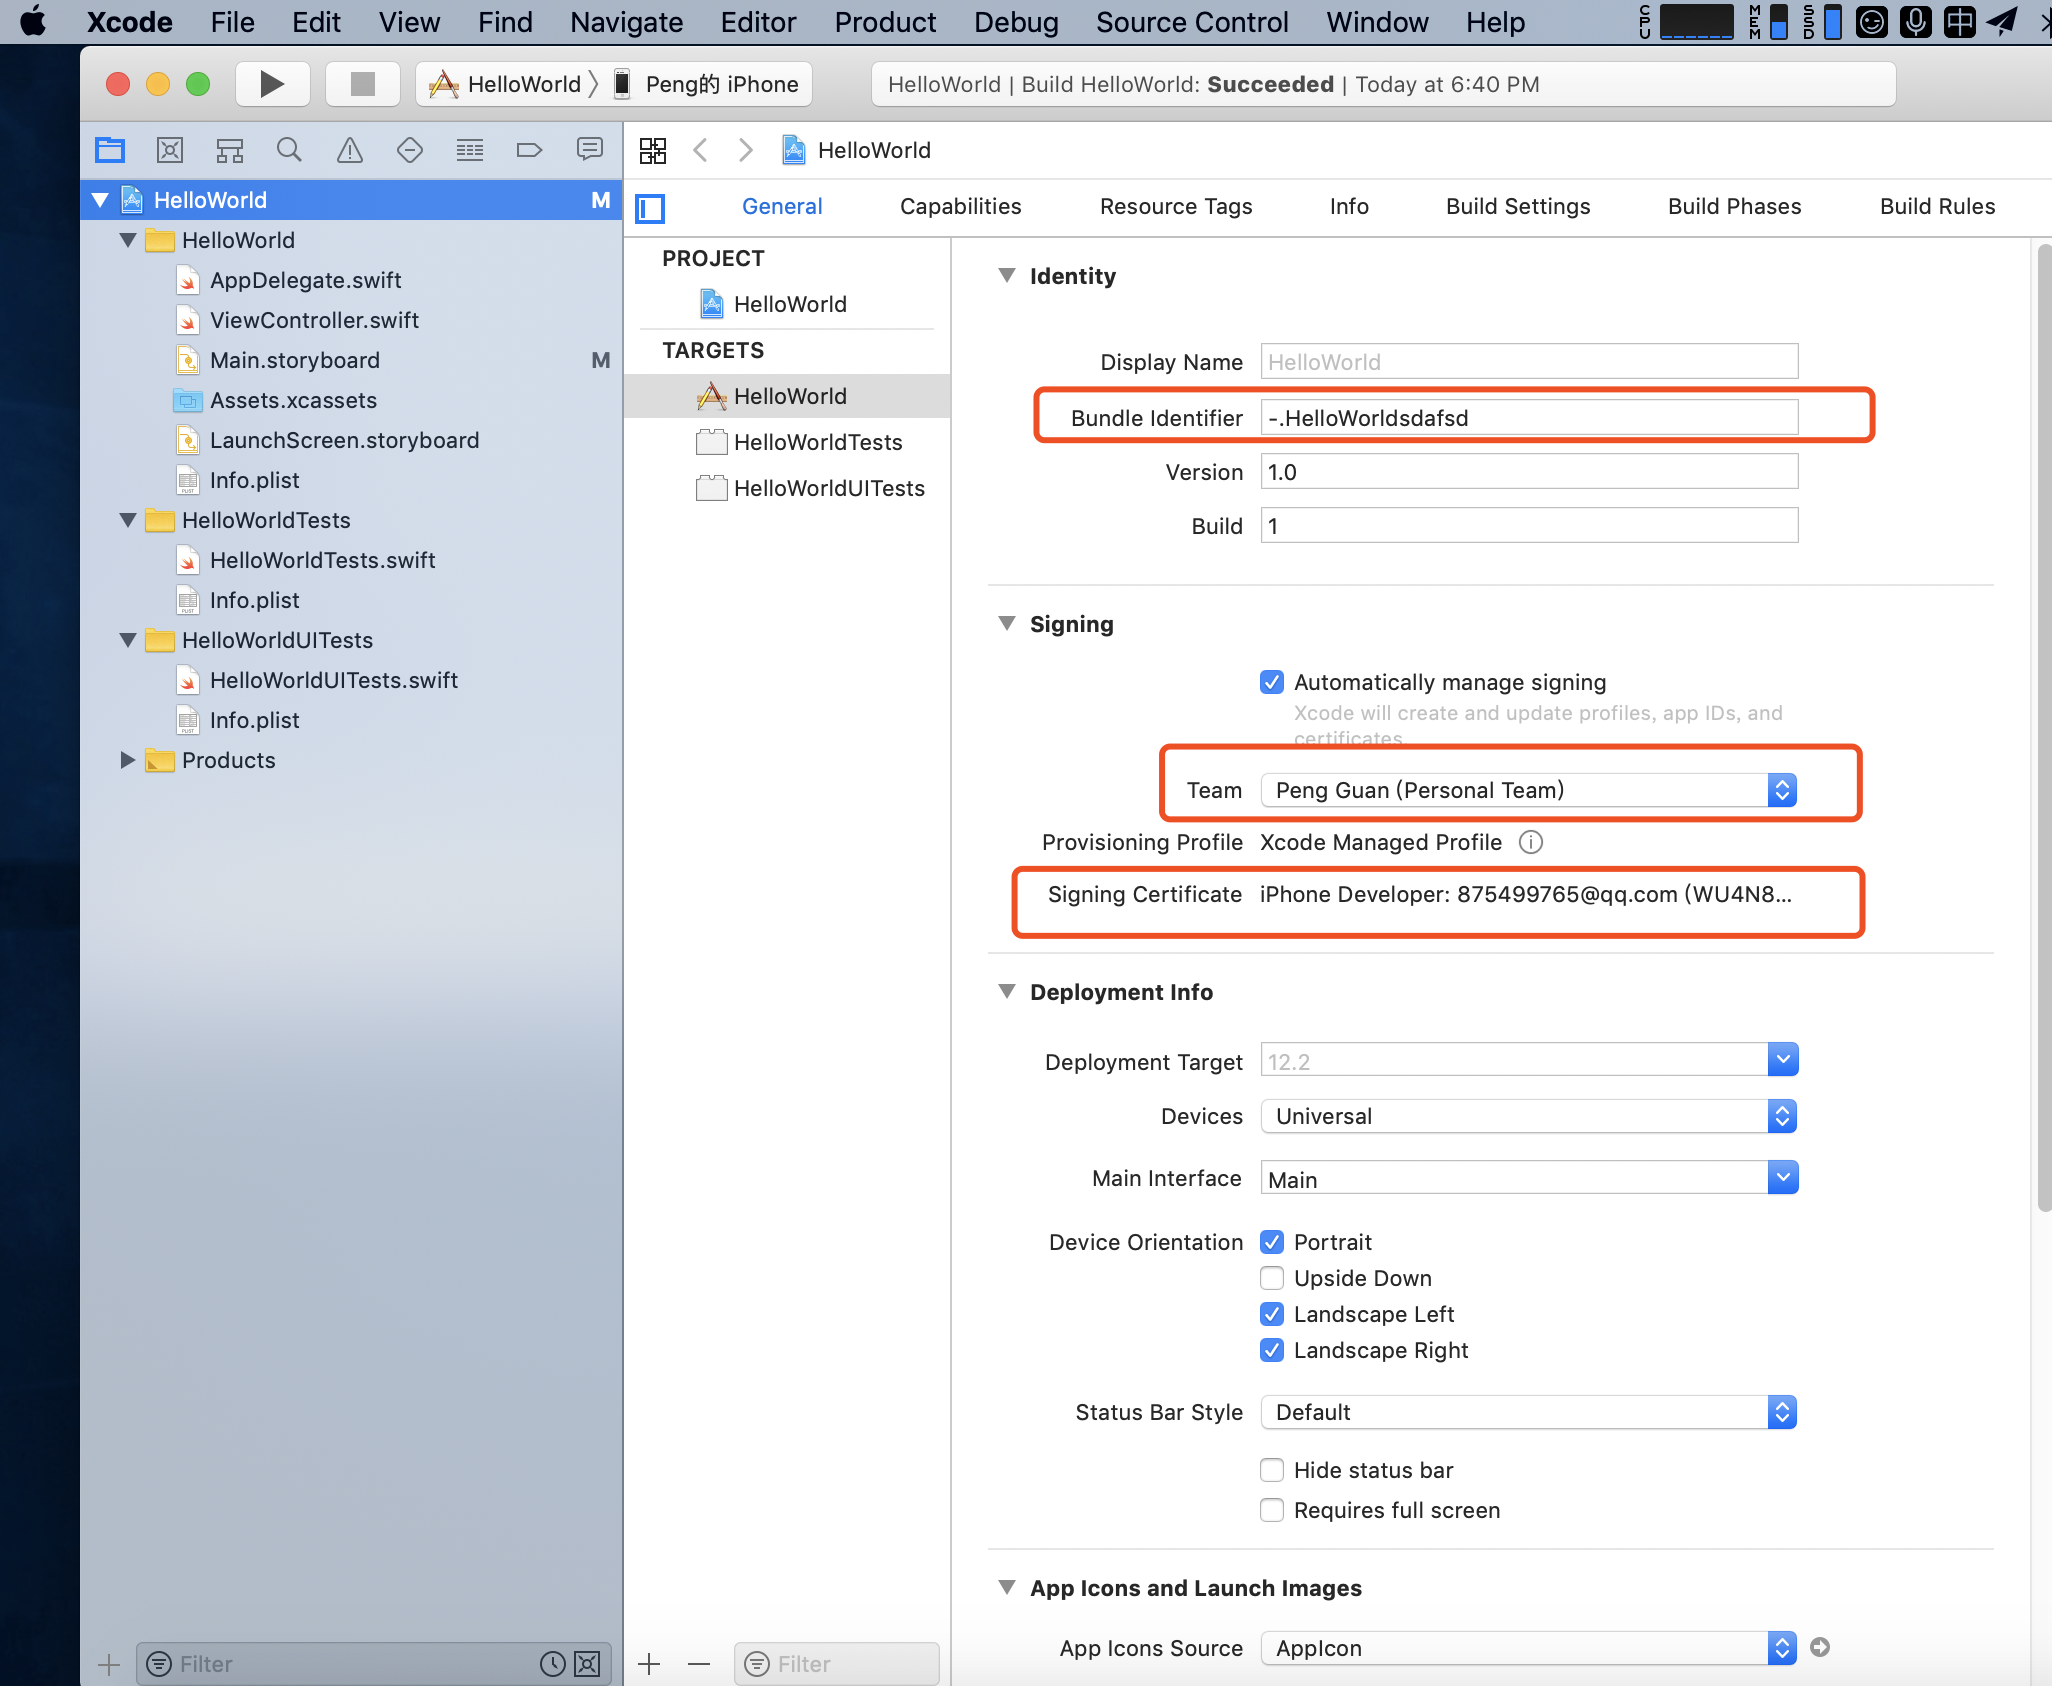Image resolution: width=2052 pixels, height=1686 pixels.
Task: Click the Apple menu icon
Action: click(33, 21)
